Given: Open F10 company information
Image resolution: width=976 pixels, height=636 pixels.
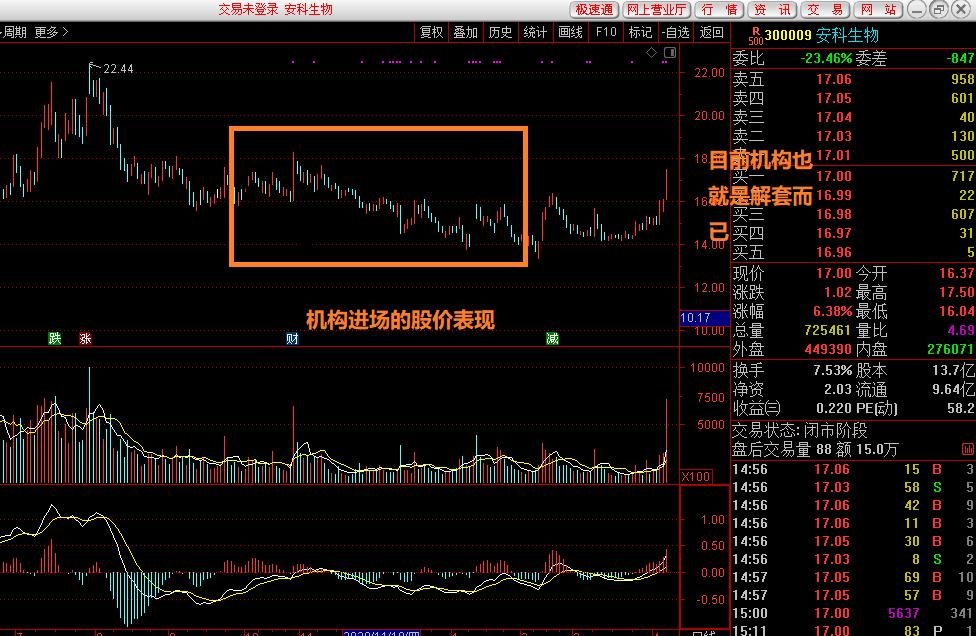Looking at the screenshot, I should click(606, 32).
